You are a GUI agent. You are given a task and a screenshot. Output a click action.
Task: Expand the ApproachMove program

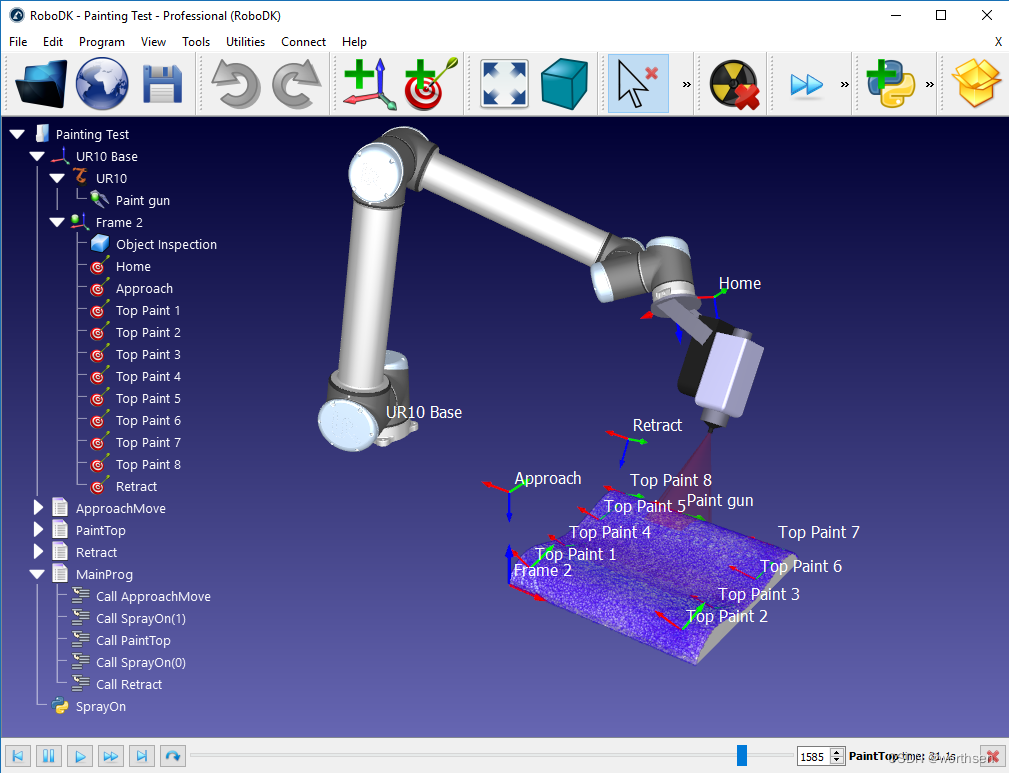coord(38,508)
